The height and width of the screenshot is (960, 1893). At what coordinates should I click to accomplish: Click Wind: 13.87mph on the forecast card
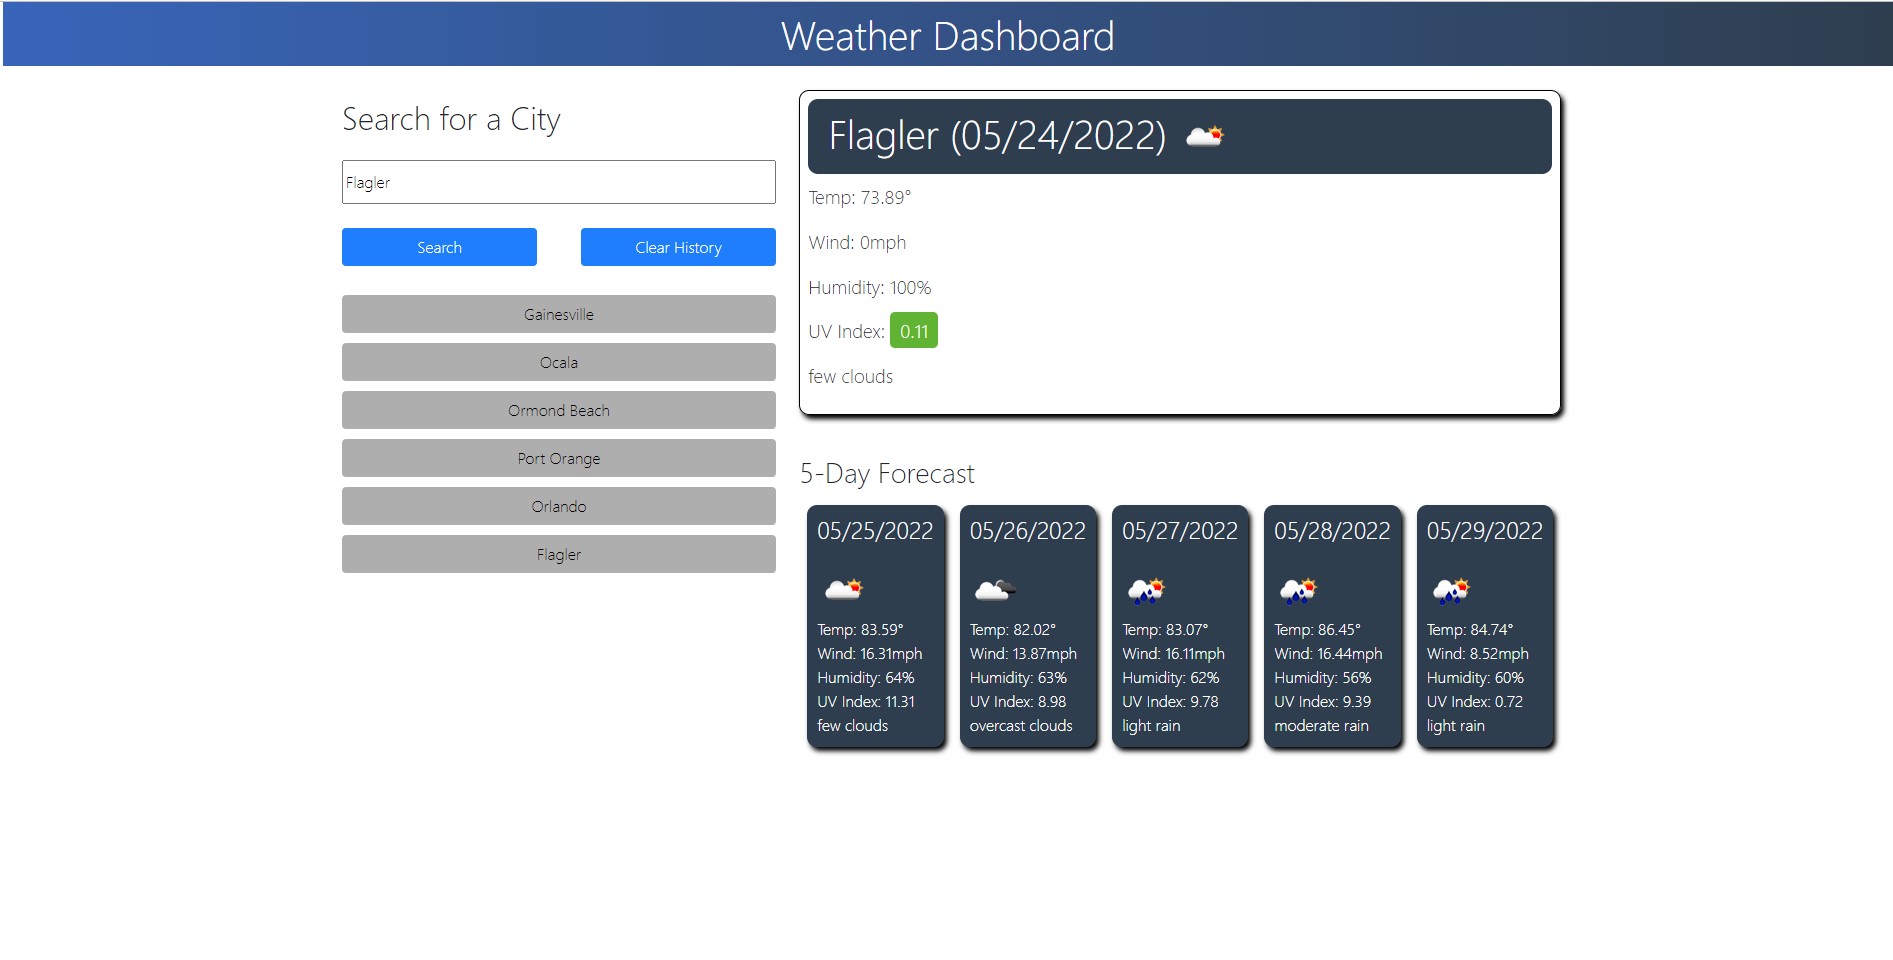pos(1023,654)
